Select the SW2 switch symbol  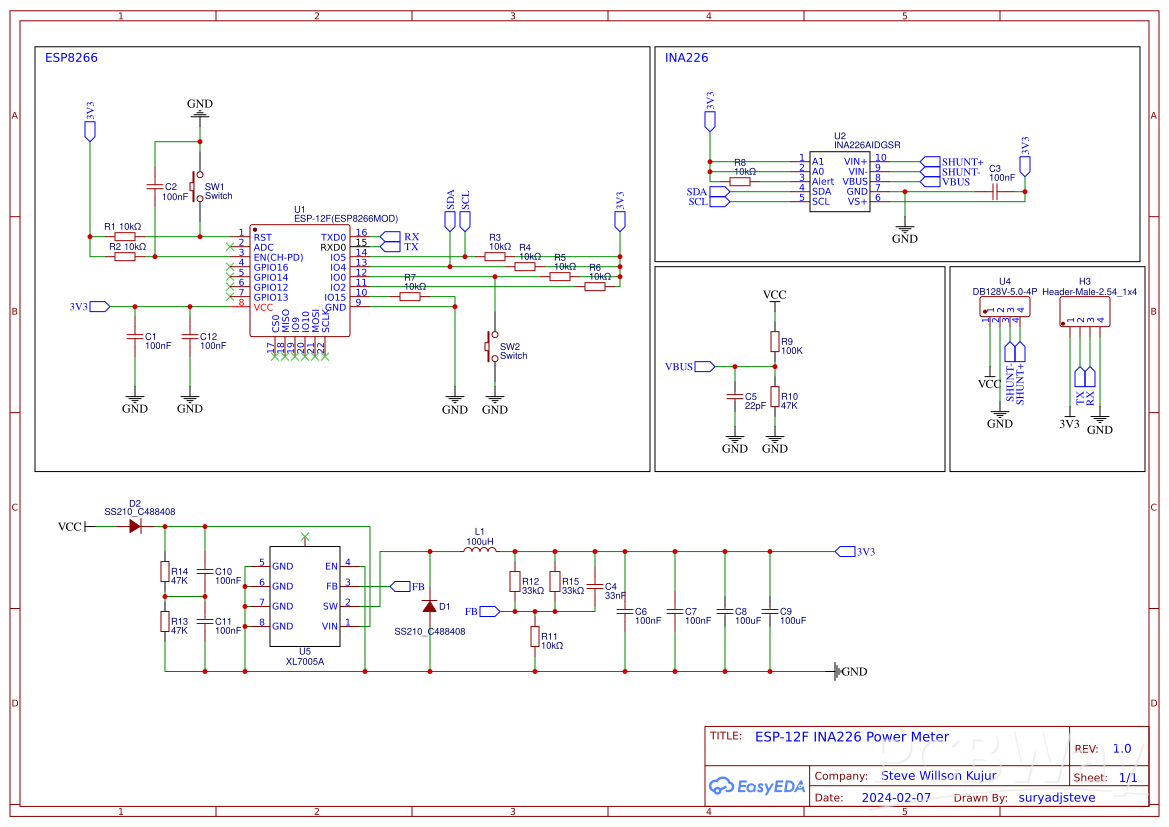pyautogui.click(x=493, y=346)
